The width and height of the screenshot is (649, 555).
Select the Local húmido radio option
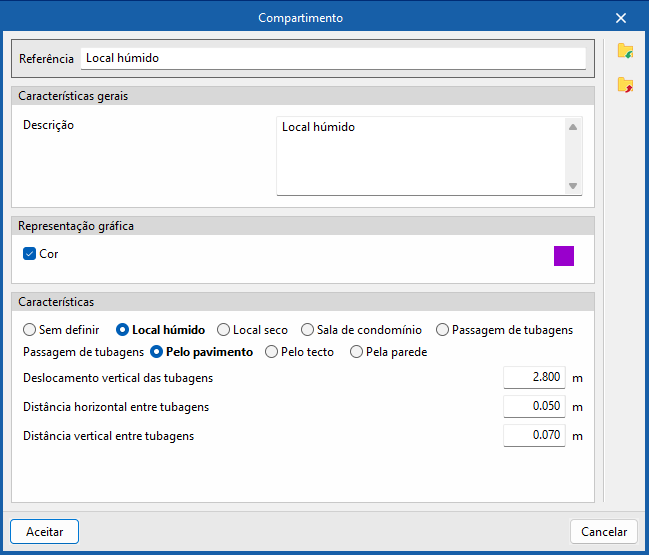coord(123,330)
